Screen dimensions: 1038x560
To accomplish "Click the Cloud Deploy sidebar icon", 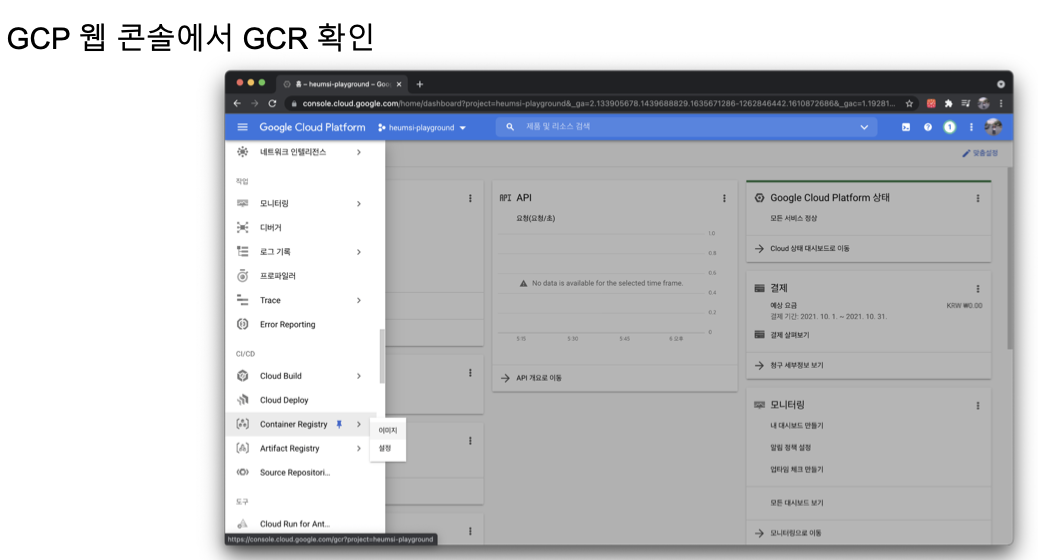I will 242,400.
